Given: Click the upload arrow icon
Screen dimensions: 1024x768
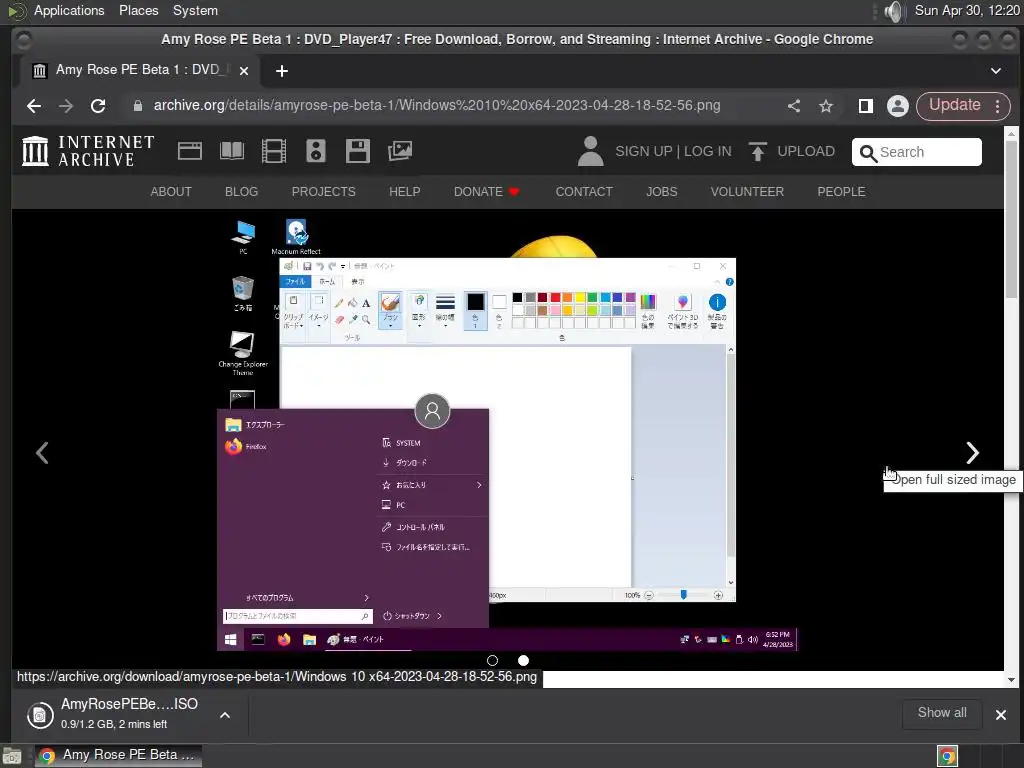Looking at the screenshot, I should (x=758, y=151).
